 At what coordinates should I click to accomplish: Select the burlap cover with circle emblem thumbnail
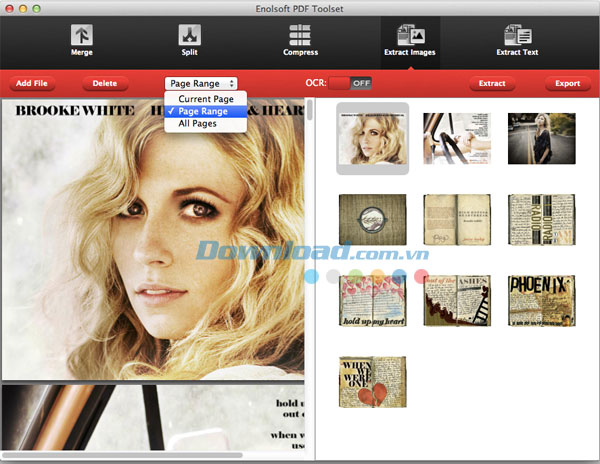coord(372,220)
